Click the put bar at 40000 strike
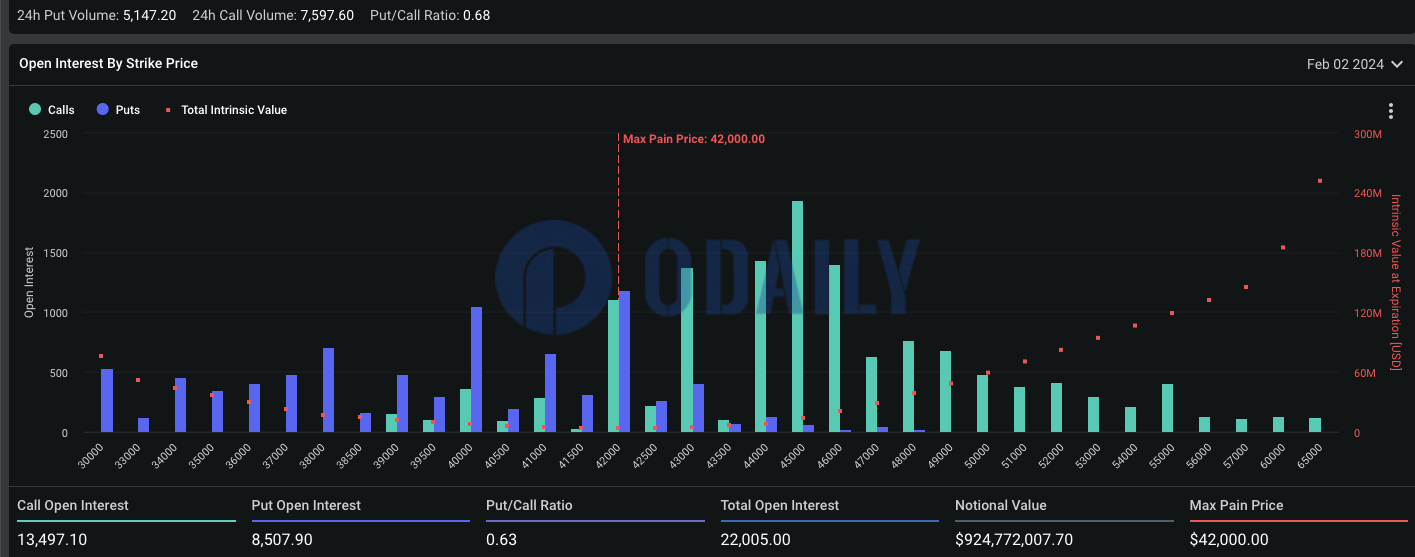The height and width of the screenshot is (557, 1415). click(476, 369)
